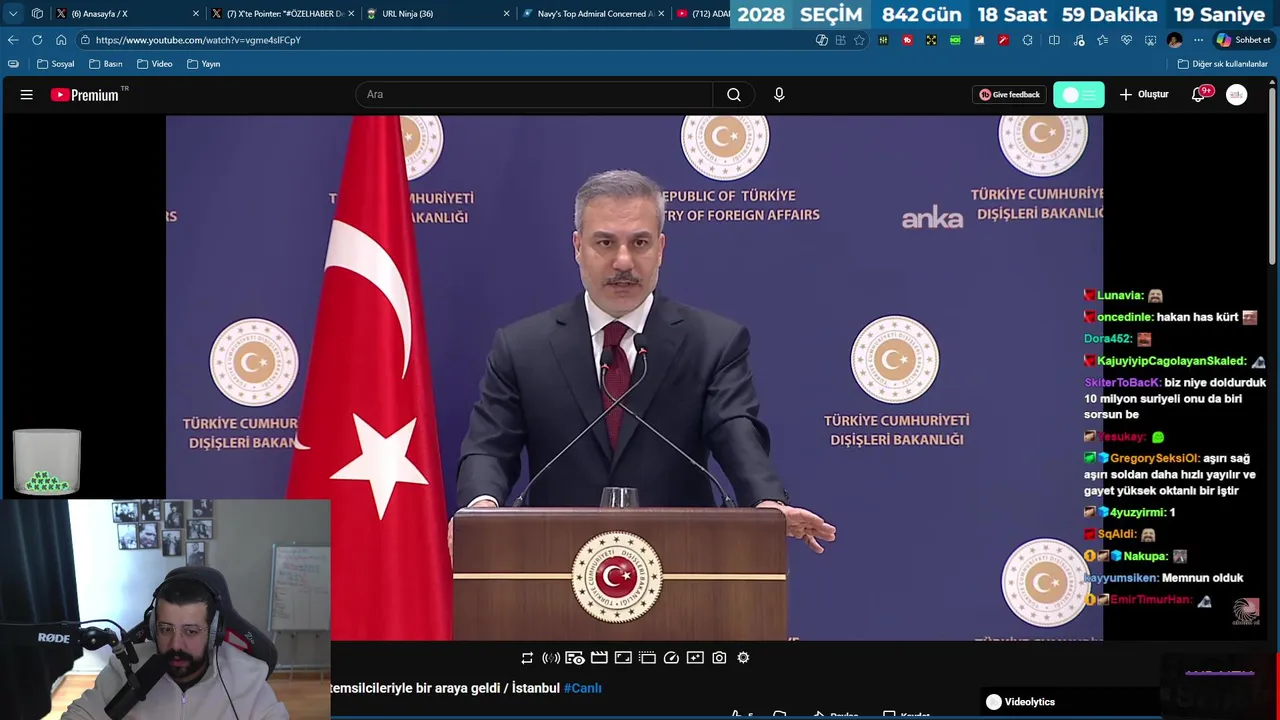The image size is (1280, 720).
Task: Open playback speed gauge icon
Action: [671, 658]
